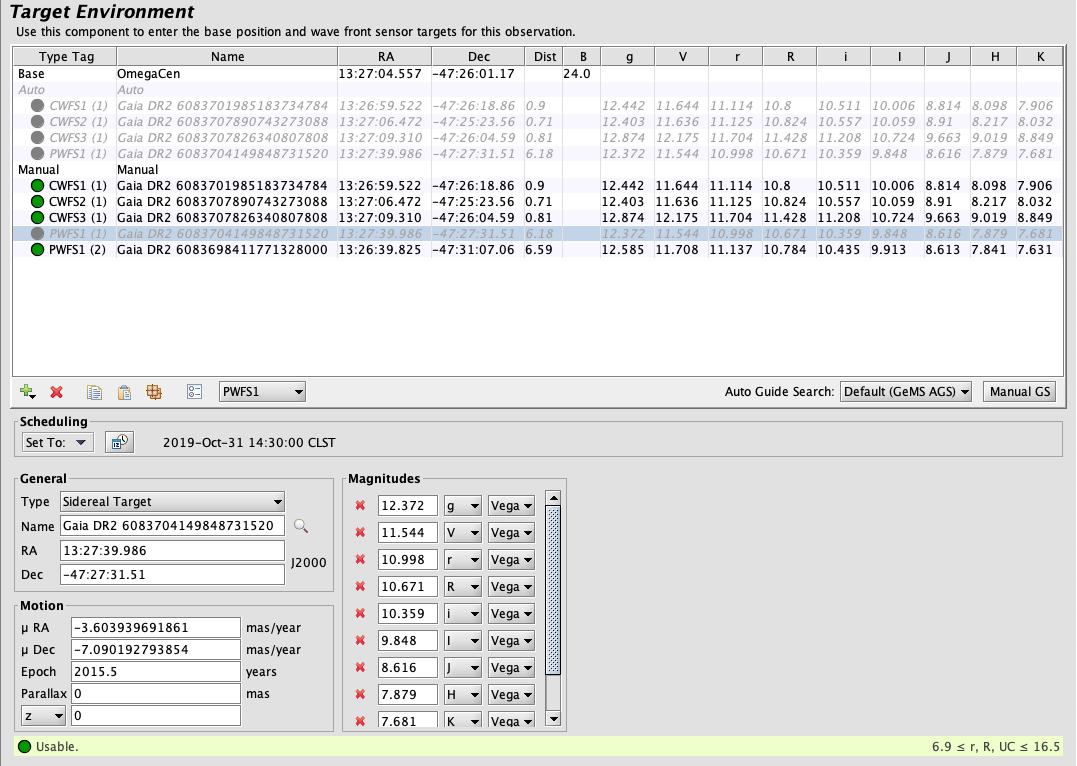Click the orange duplicate target icon

coord(154,392)
